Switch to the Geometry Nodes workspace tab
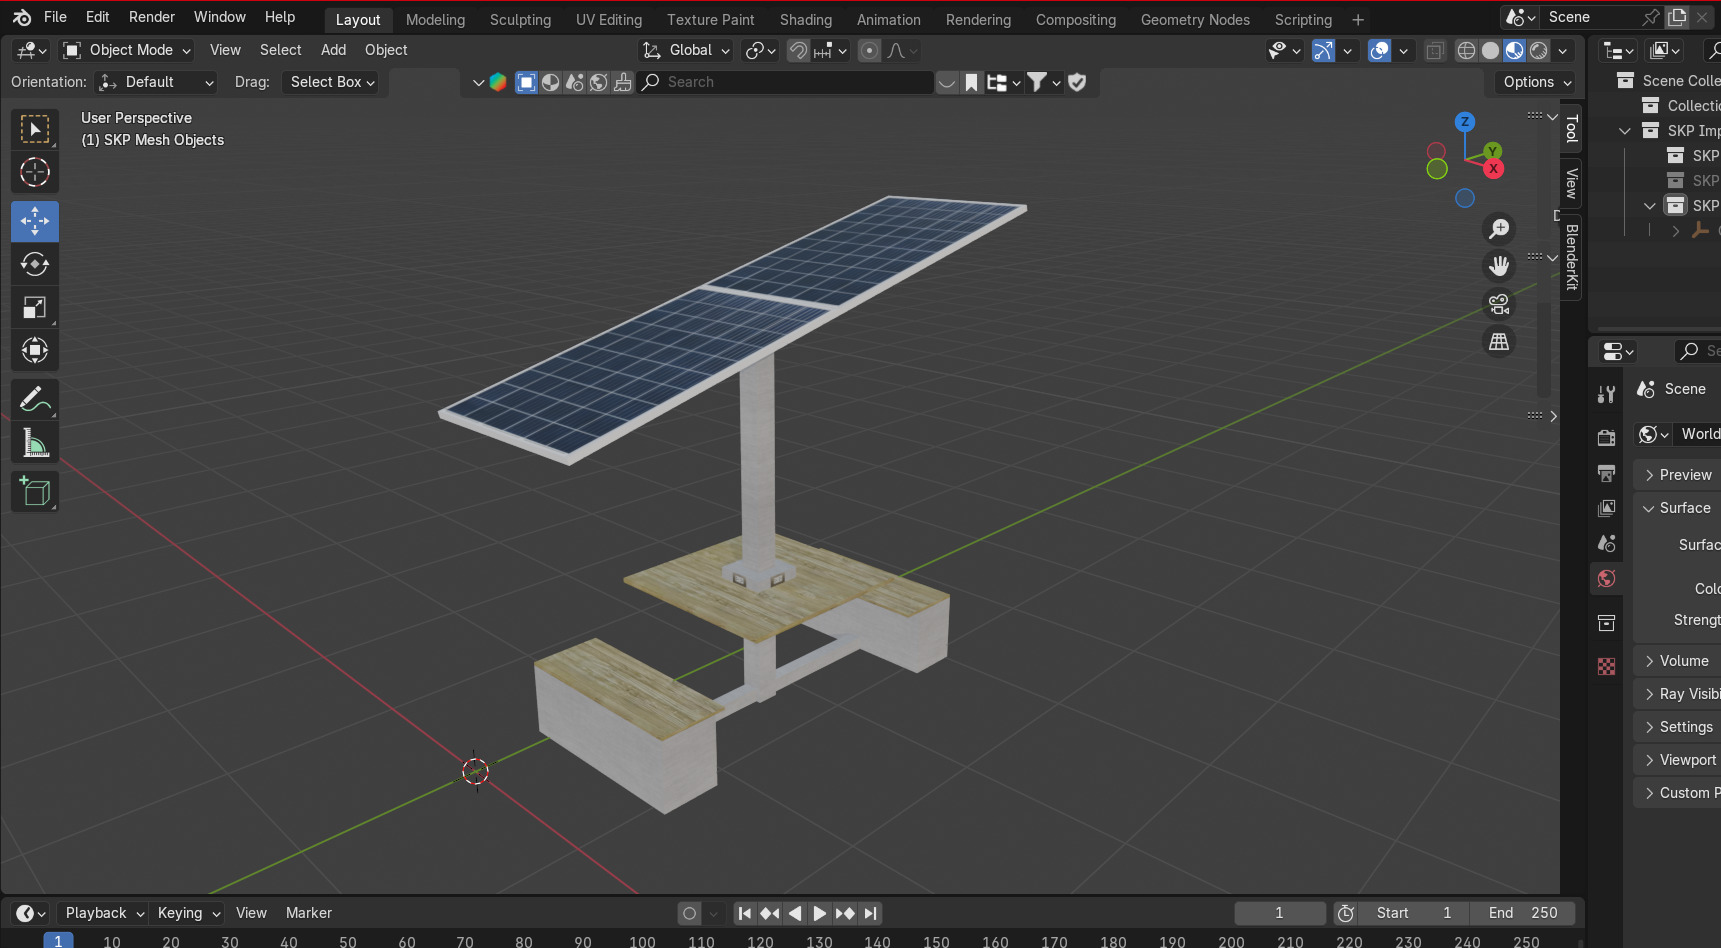 point(1195,19)
